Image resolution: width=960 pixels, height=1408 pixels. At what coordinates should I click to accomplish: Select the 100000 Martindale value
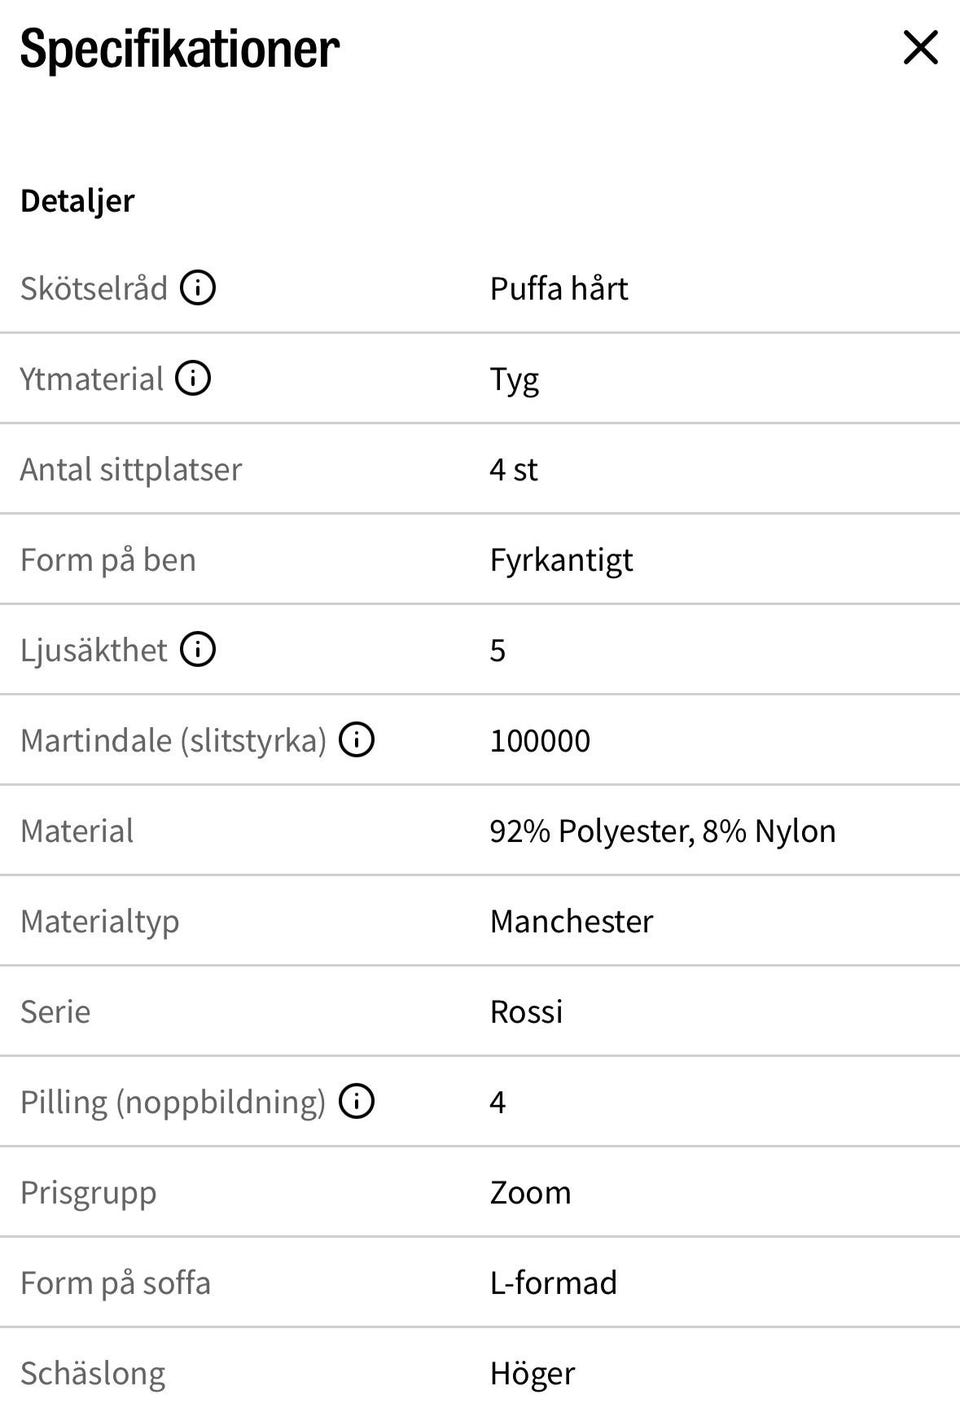pyautogui.click(x=540, y=741)
